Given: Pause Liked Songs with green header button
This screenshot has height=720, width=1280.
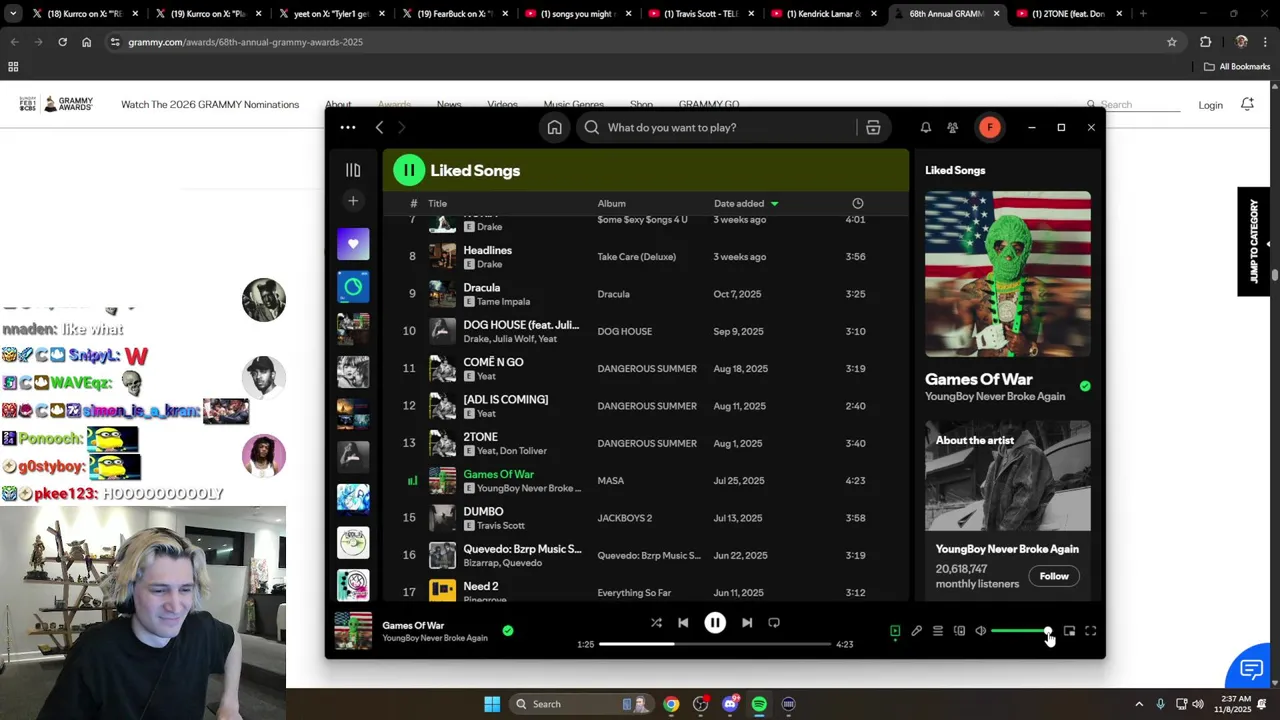Looking at the screenshot, I should click(408, 170).
